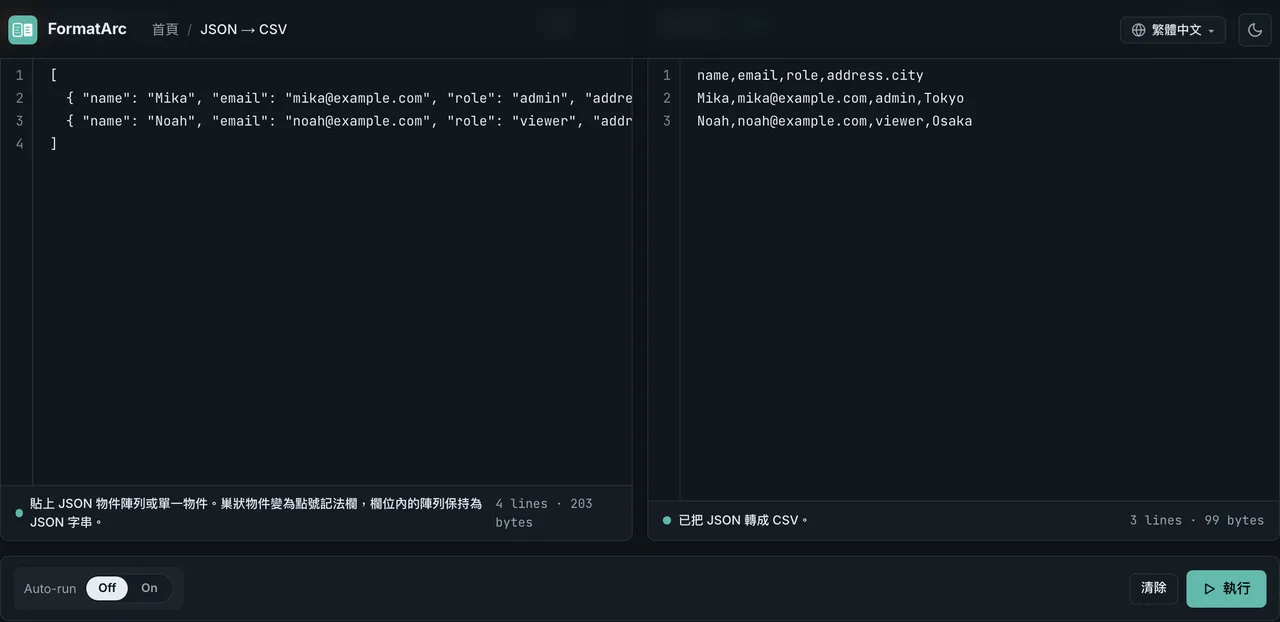
Task: Switch Auto-run to Off
Action: [107, 588]
